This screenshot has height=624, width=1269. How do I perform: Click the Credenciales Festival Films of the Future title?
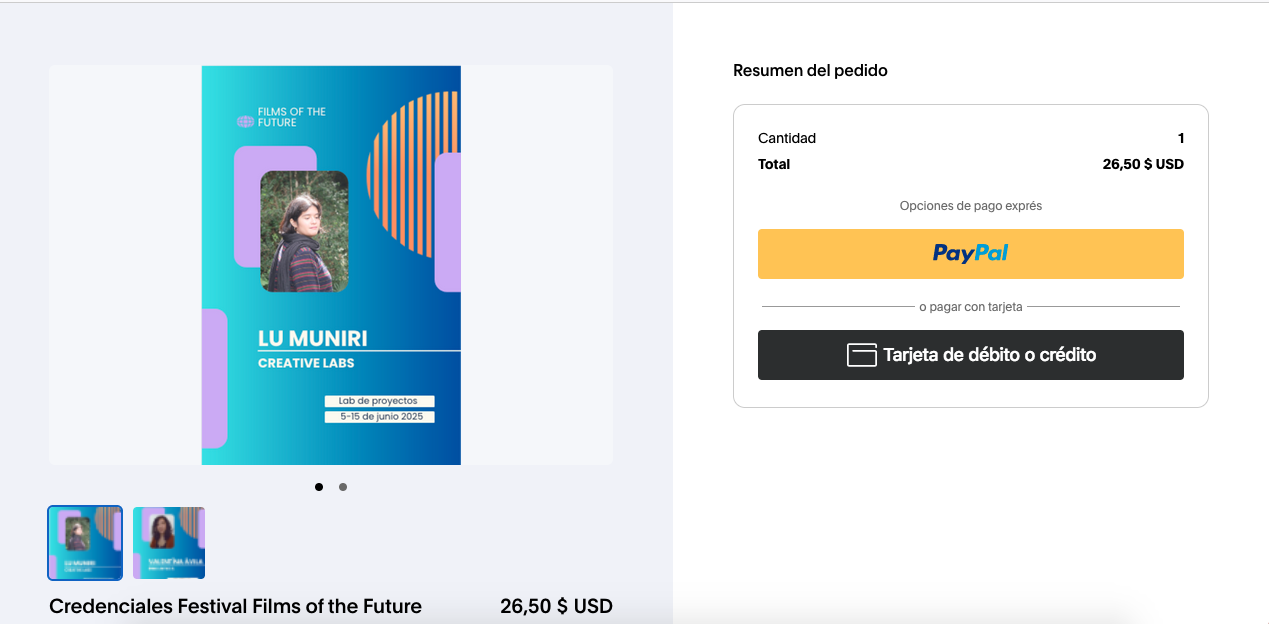(235, 606)
